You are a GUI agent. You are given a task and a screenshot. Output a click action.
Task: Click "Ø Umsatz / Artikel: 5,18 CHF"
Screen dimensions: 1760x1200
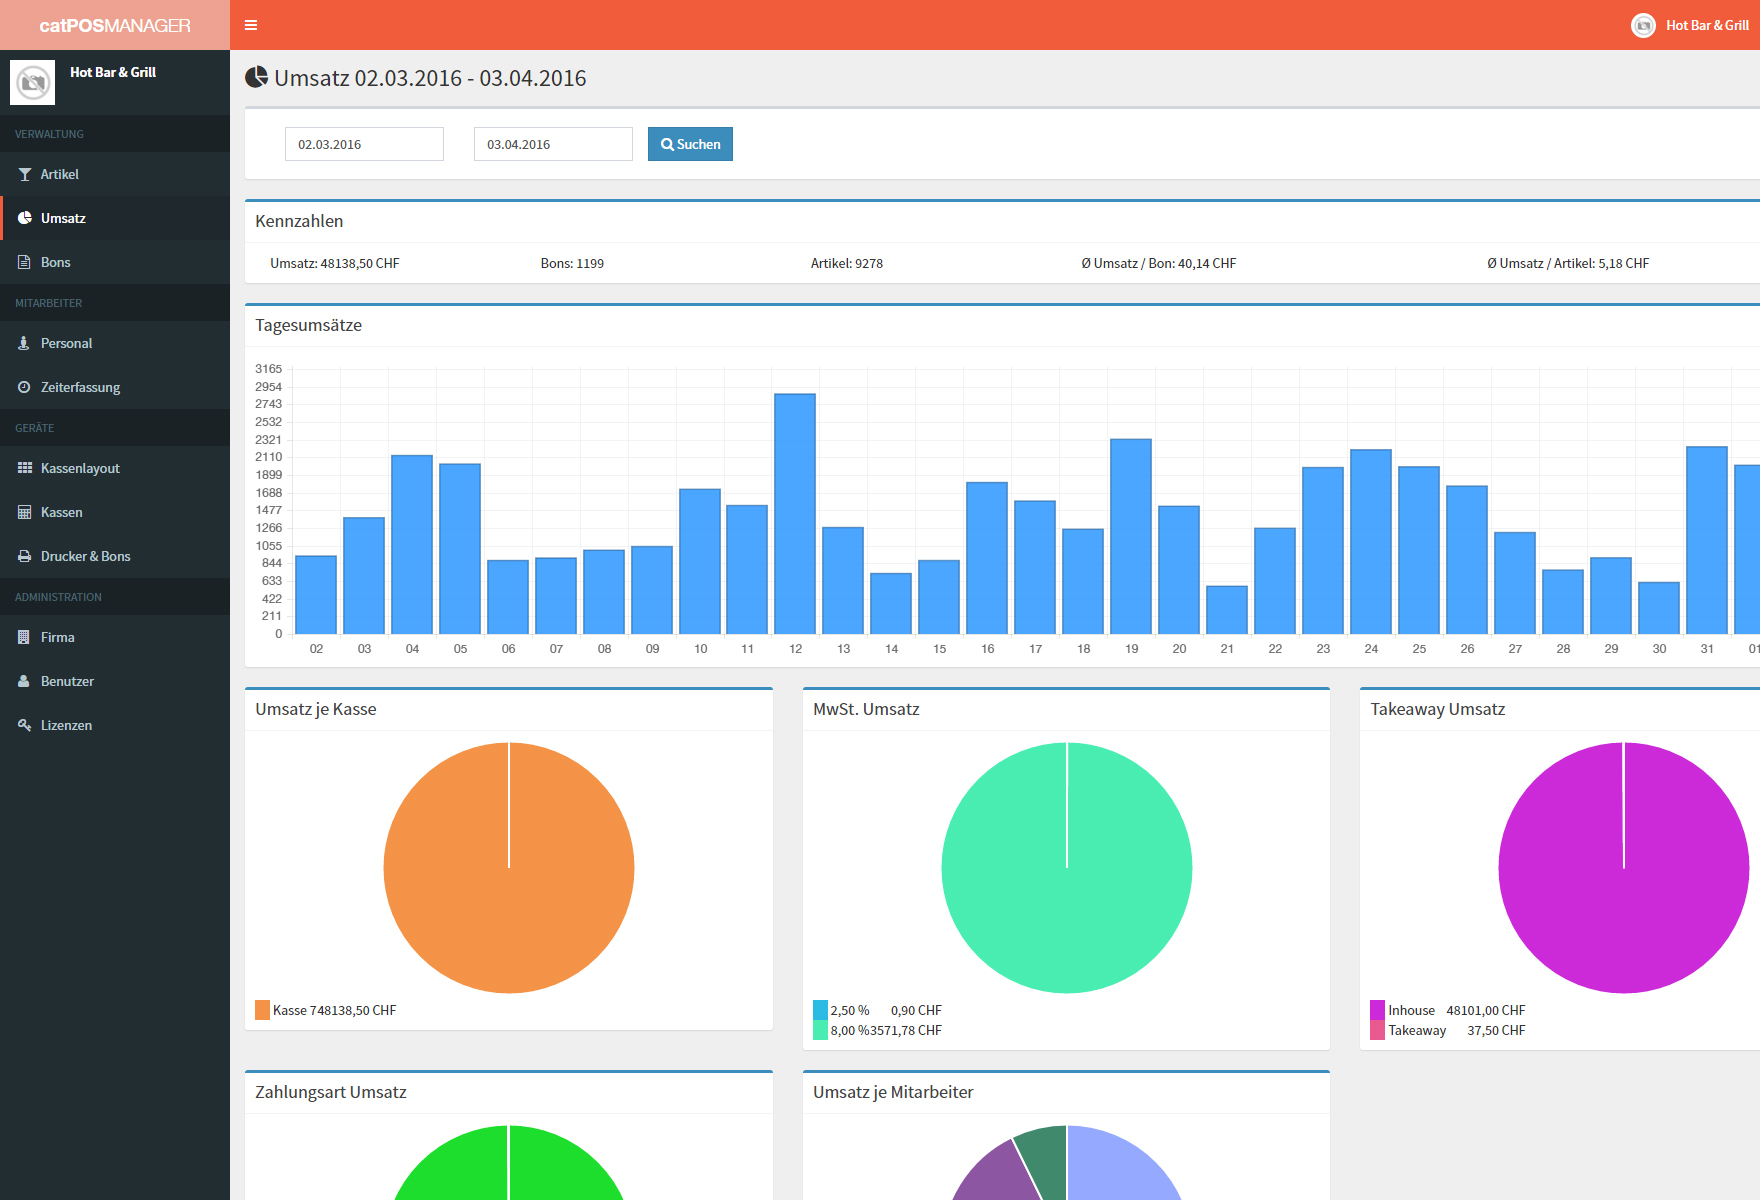coord(1568,263)
